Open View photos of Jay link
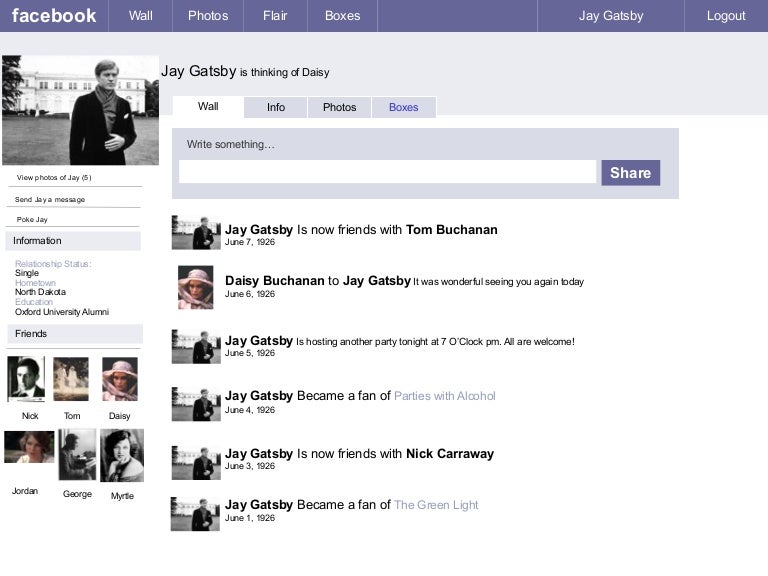Image resolution: width=768 pixels, height=576 pixels. (x=54, y=178)
